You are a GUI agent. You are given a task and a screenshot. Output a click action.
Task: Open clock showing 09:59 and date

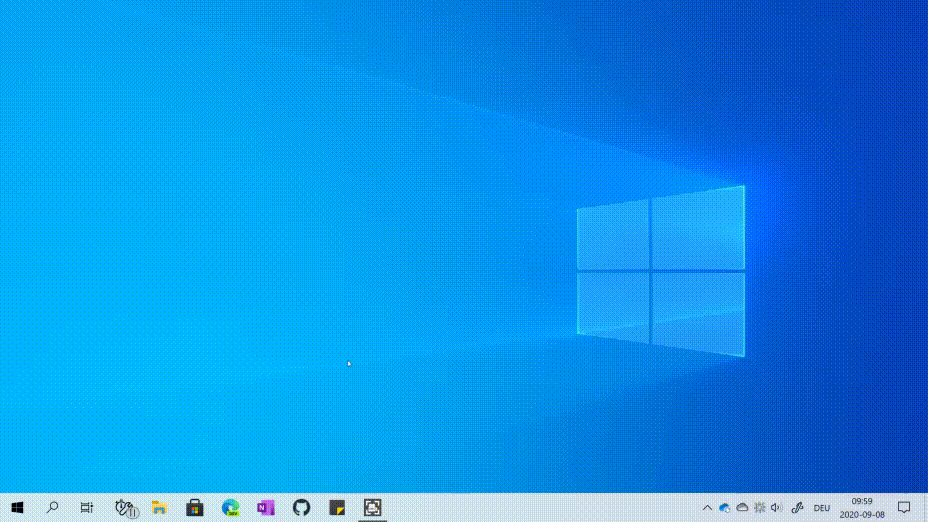tap(862, 508)
